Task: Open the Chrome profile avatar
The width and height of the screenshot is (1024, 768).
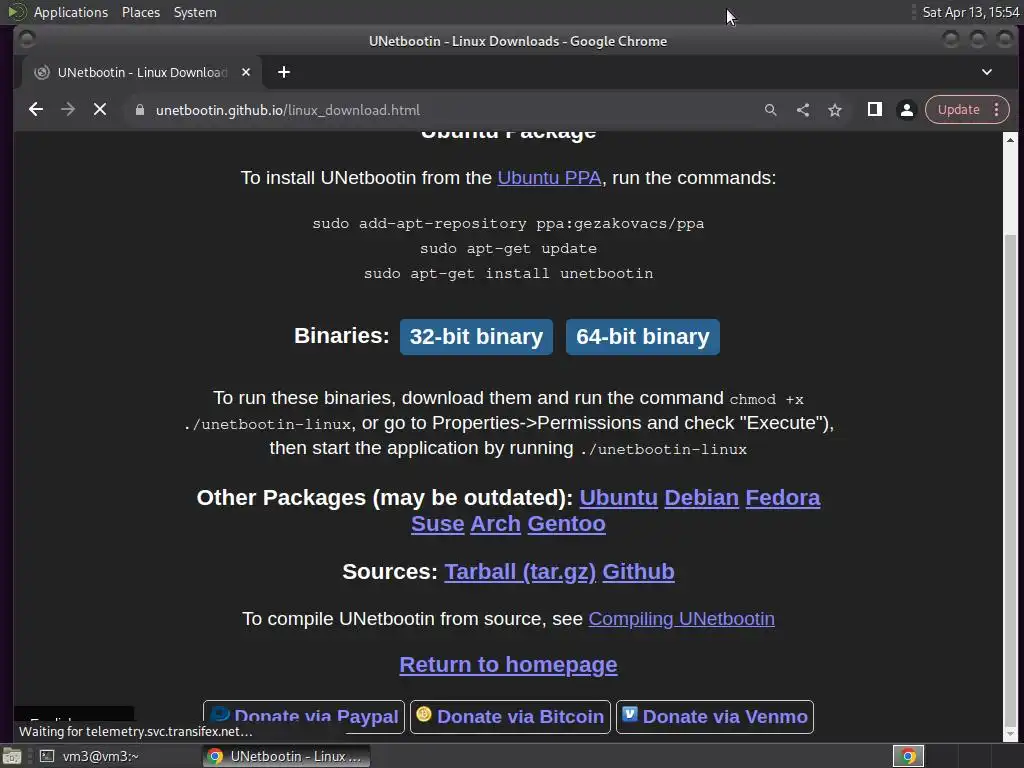Action: point(906,110)
